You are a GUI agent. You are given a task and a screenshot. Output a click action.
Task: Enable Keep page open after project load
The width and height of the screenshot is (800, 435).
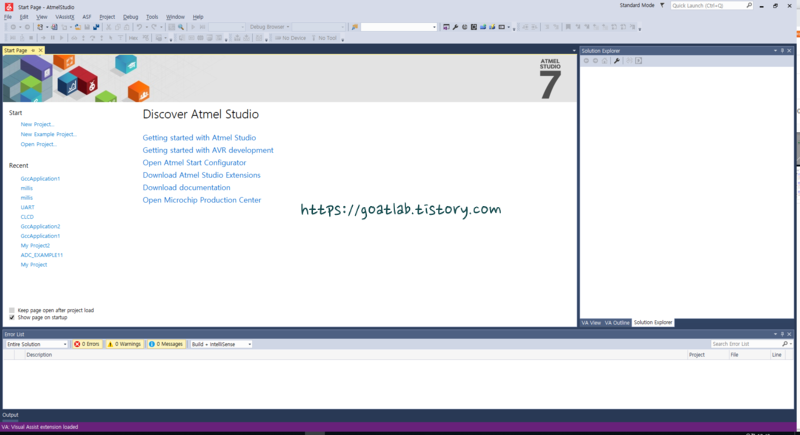(x=12, y=310)
